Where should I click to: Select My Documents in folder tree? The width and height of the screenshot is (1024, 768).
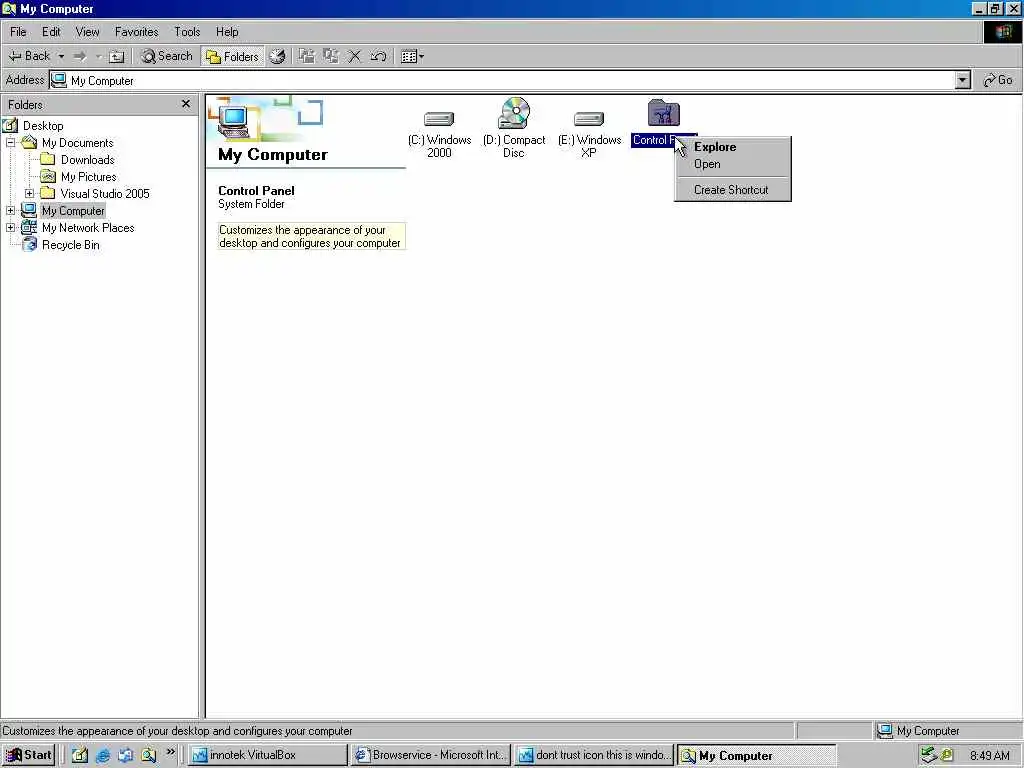77,142
